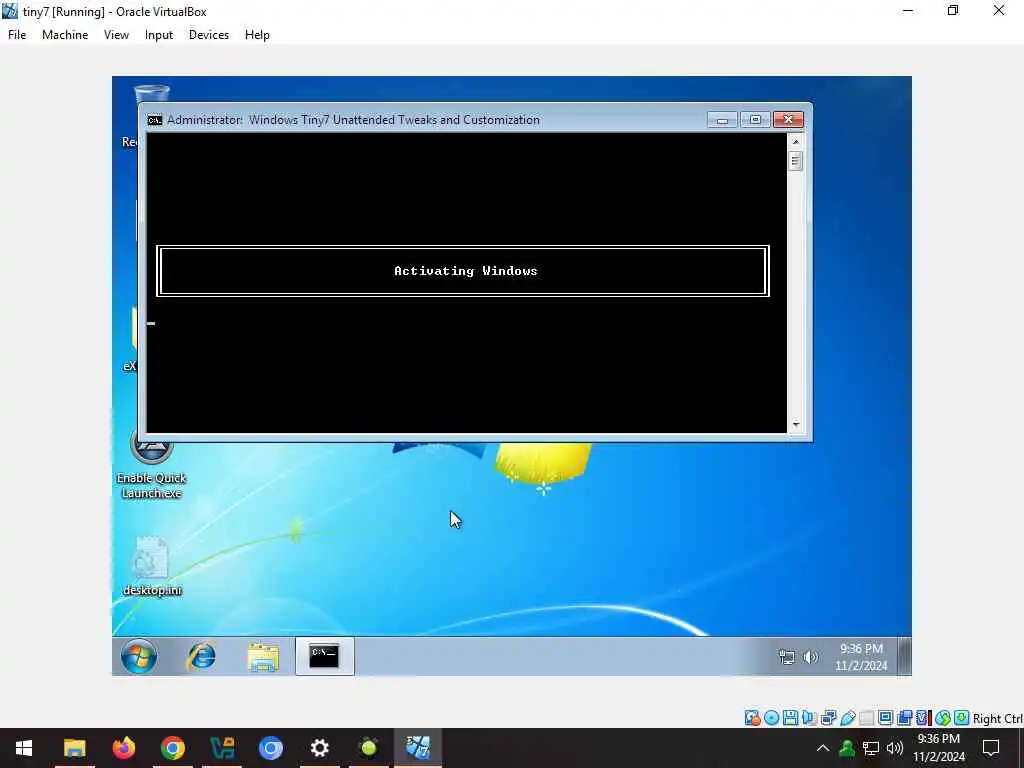1024x768 pixels.
Task: Launch Firefox from host taskbar
Action: [x=123, y=748]
